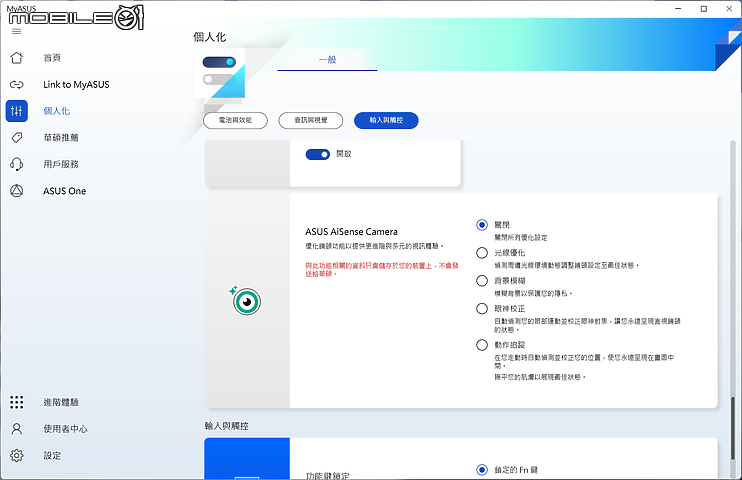The height and width of the screenshot is (480, 742).
Task: Select the 電池與效能 category button
Action: [235, 120]
